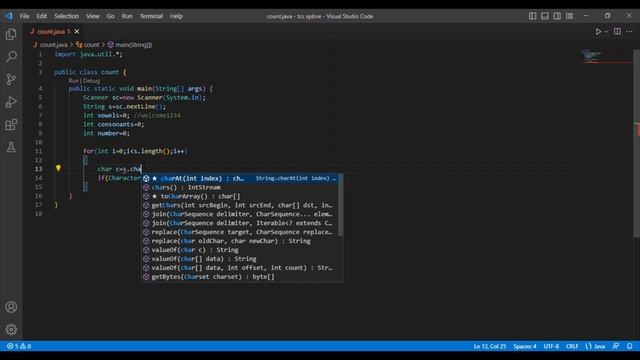Screen dimensions: 640x360
Task: Click the suggestion list scrollbar
Action: (340, 205)
